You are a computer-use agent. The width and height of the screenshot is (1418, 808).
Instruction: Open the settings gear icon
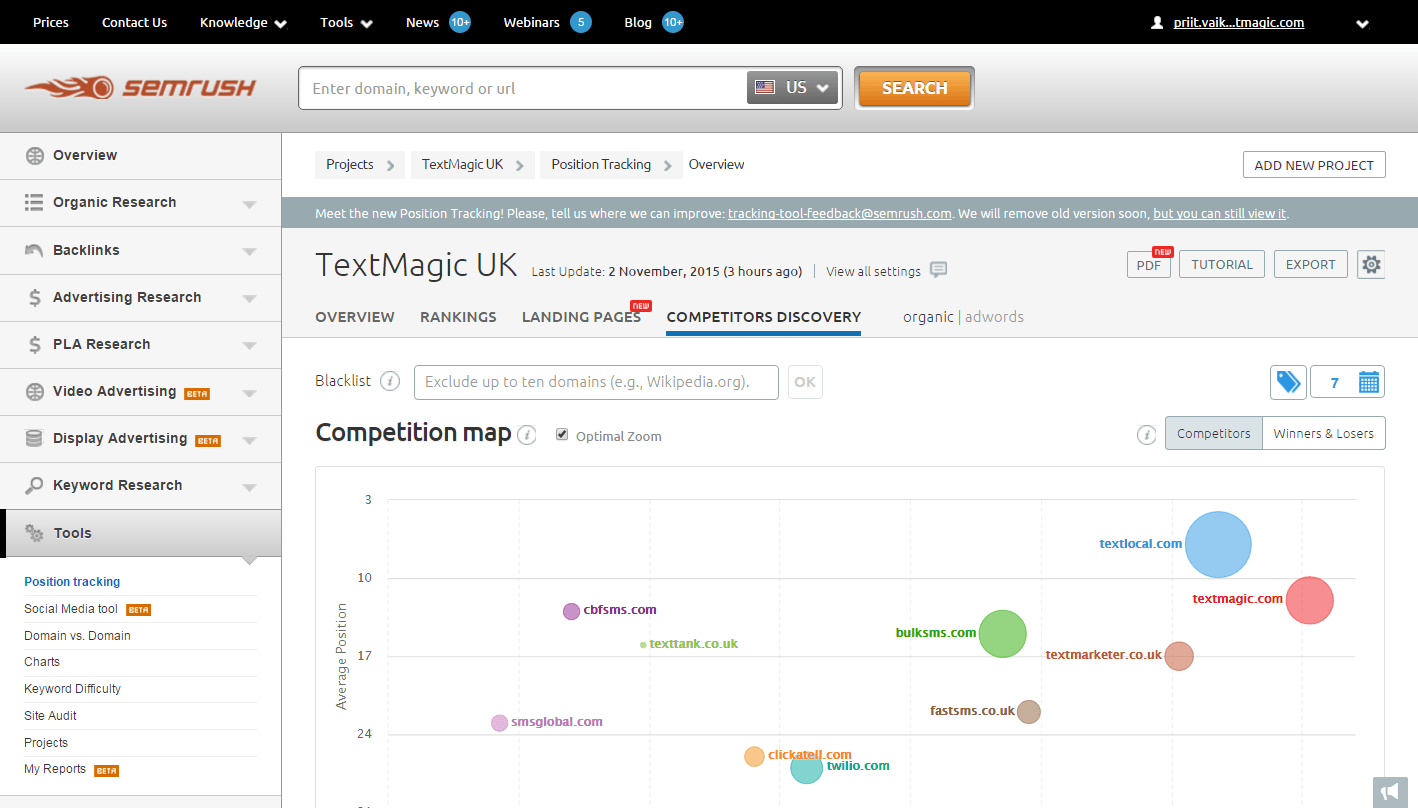(x=1371, y=265)
